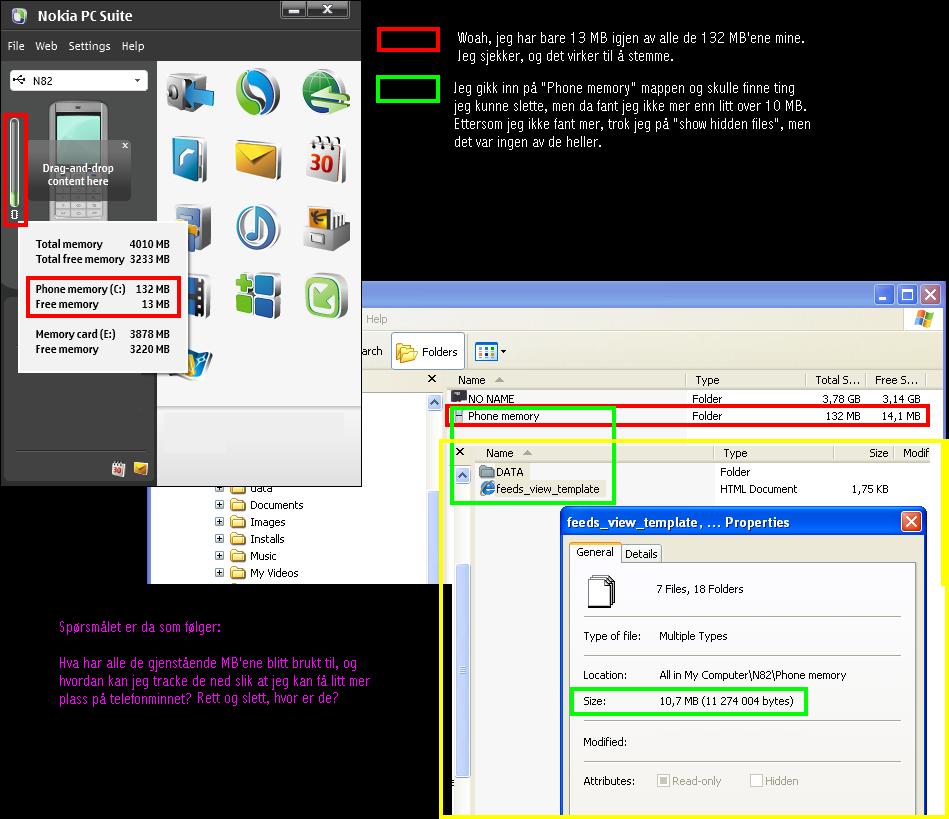The width and height of the screenshot is (949, 819).
Task: Toggle the Hidden attribute checkbox
Action: [x=756, y=781]
